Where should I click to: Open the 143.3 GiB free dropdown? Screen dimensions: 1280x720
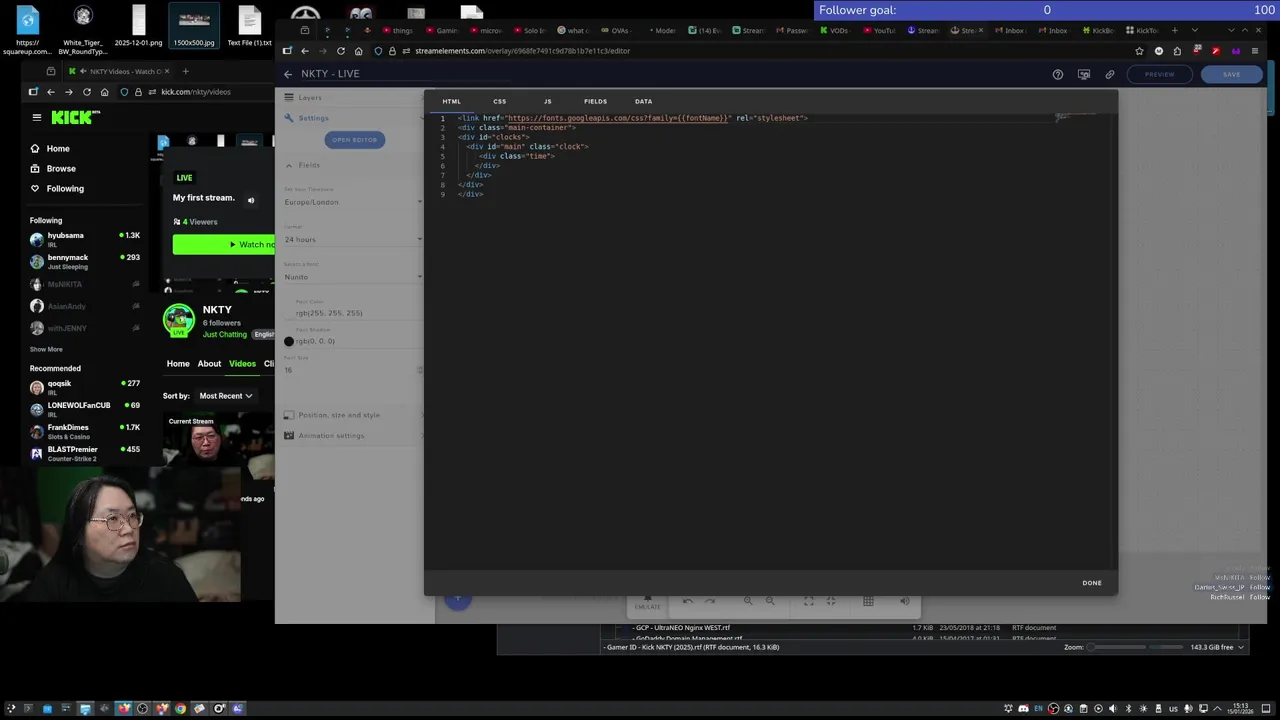click(1217, 647)
